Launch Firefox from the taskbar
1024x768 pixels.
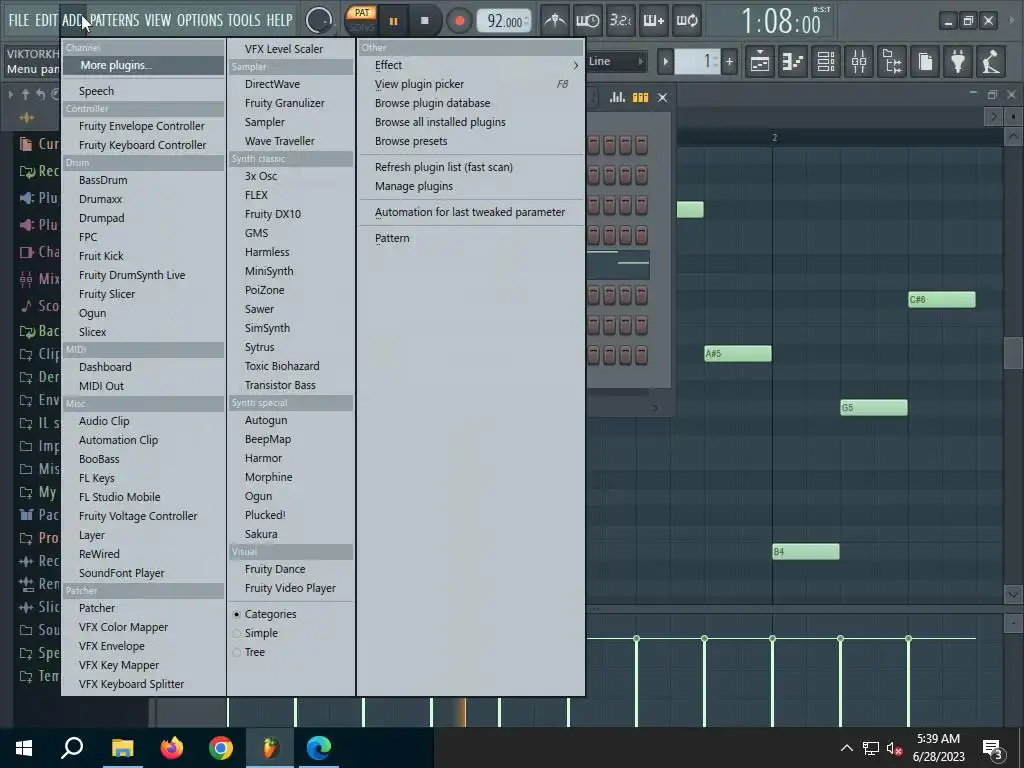(172, 748)
